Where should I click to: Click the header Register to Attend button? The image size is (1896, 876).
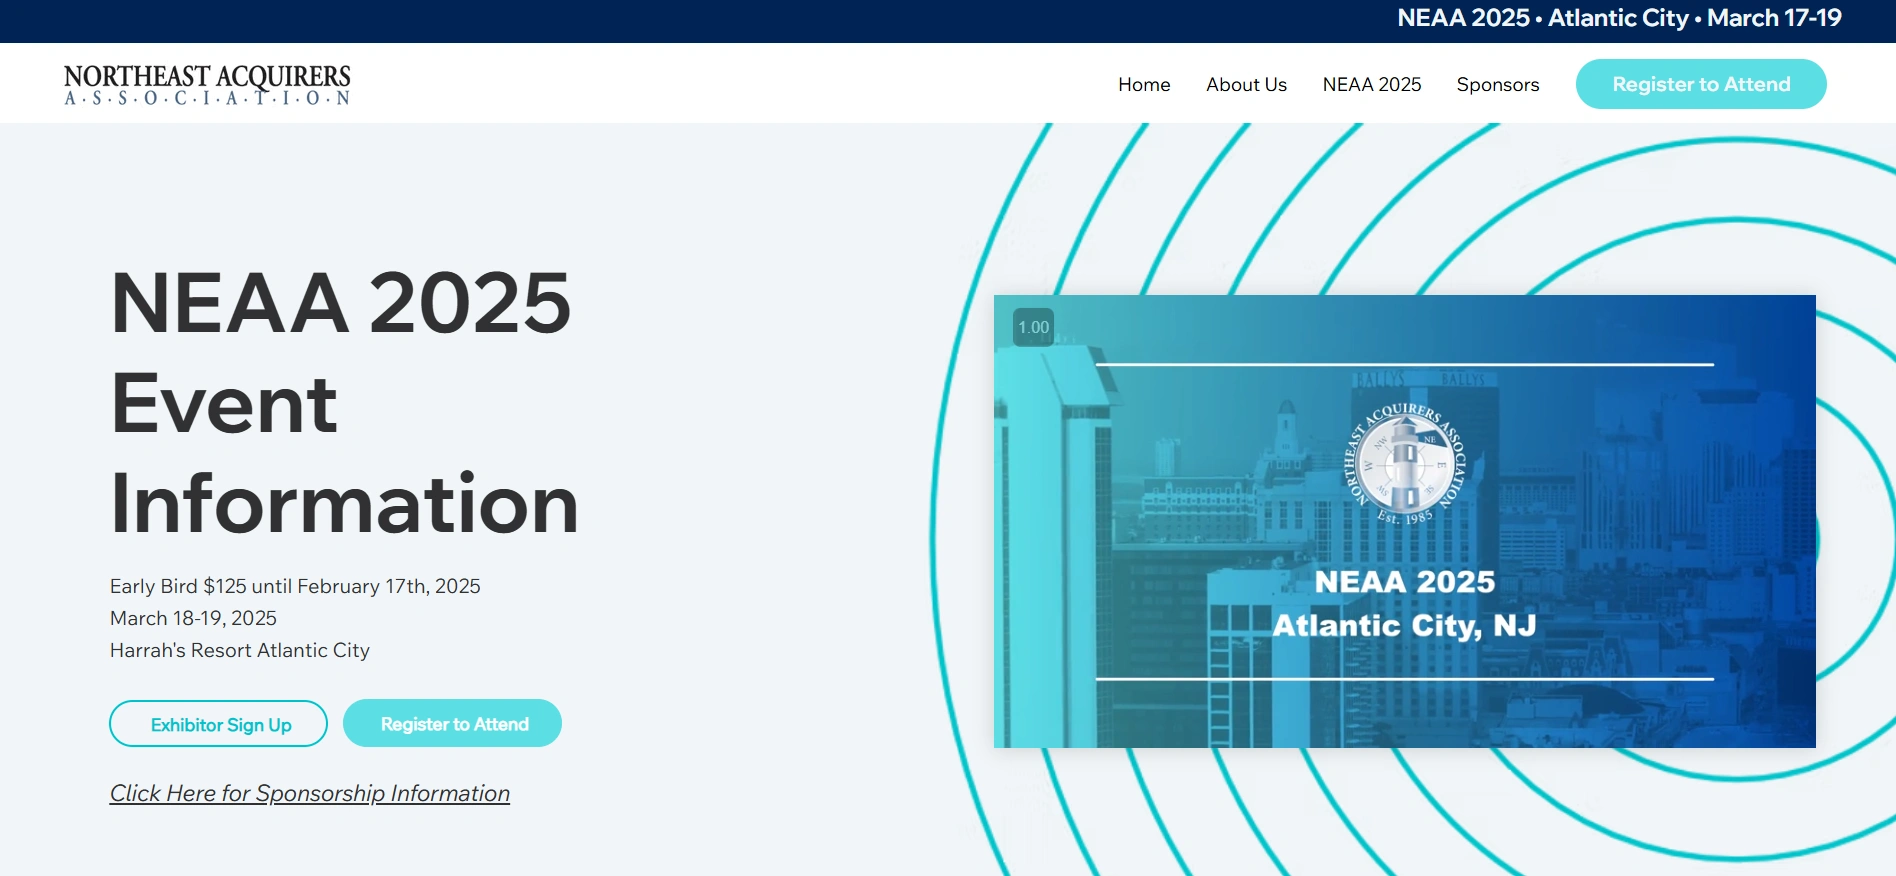1701,84
